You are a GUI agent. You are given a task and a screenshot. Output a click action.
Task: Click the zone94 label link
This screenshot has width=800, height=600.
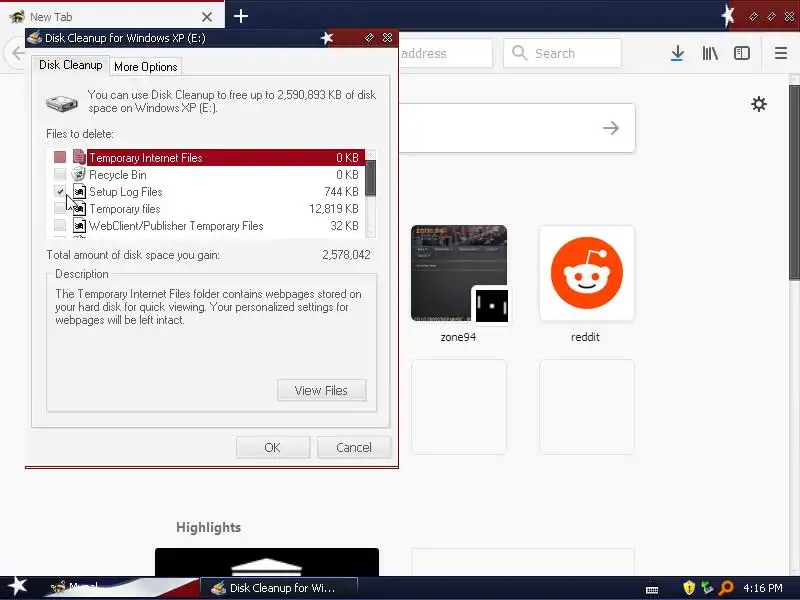click(458, 337)
